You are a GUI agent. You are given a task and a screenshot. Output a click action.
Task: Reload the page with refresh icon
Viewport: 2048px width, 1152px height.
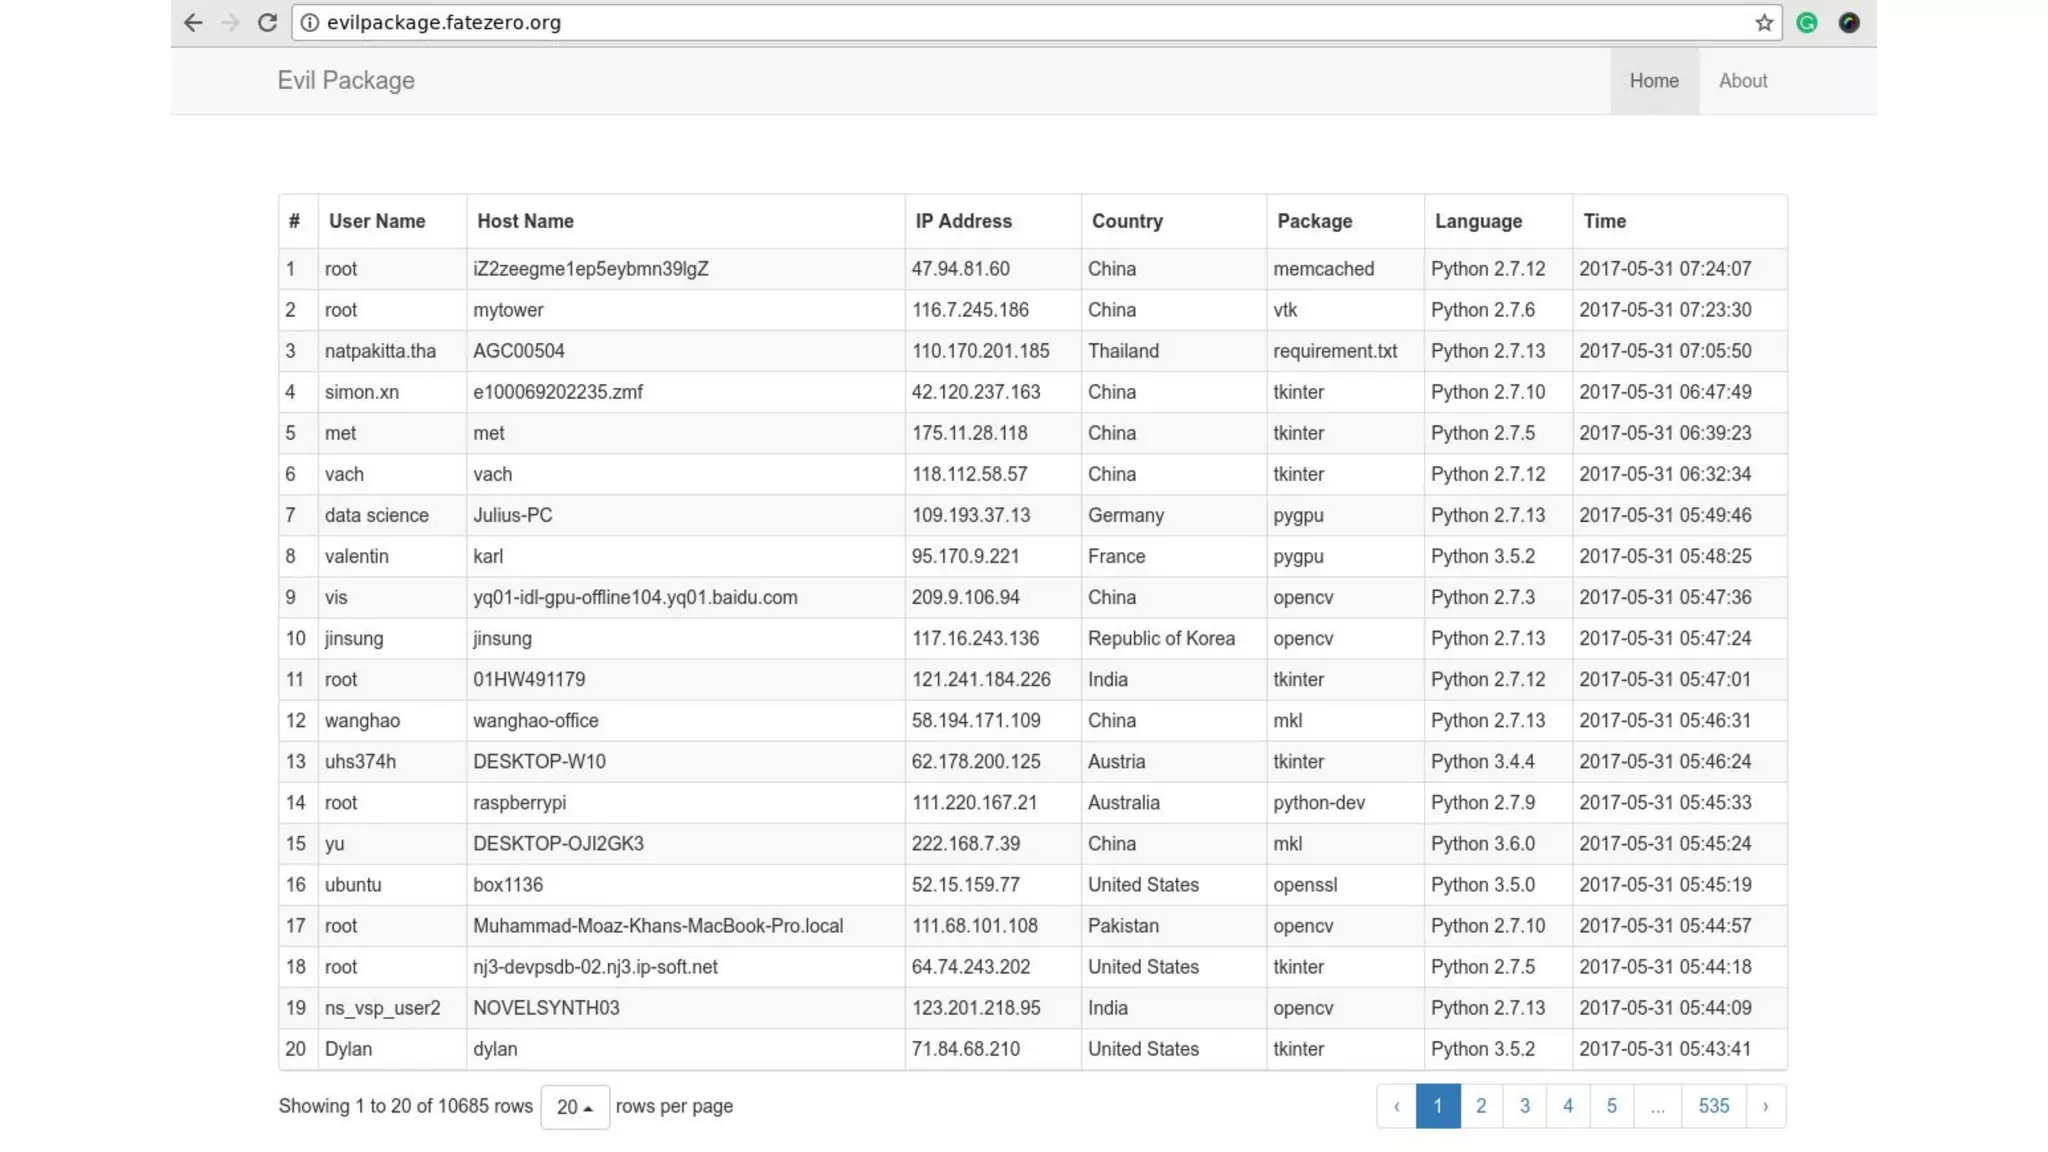click(x=267, y=22)
